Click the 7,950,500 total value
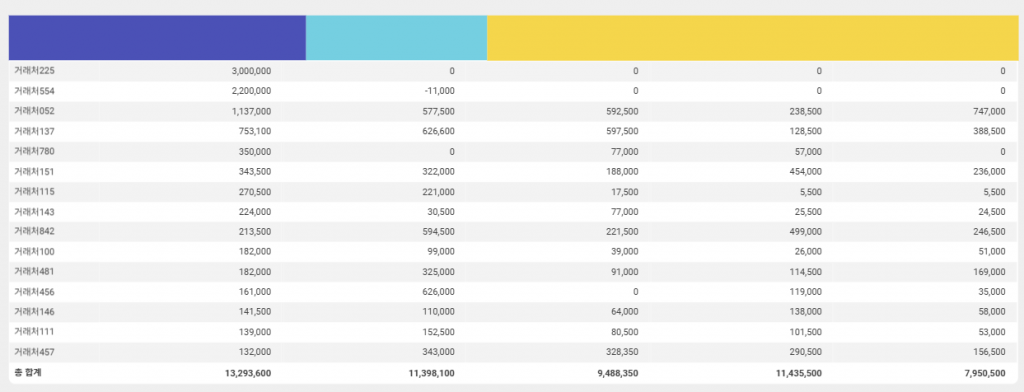This screenshot has height=392, width=1024. point(985,374)
